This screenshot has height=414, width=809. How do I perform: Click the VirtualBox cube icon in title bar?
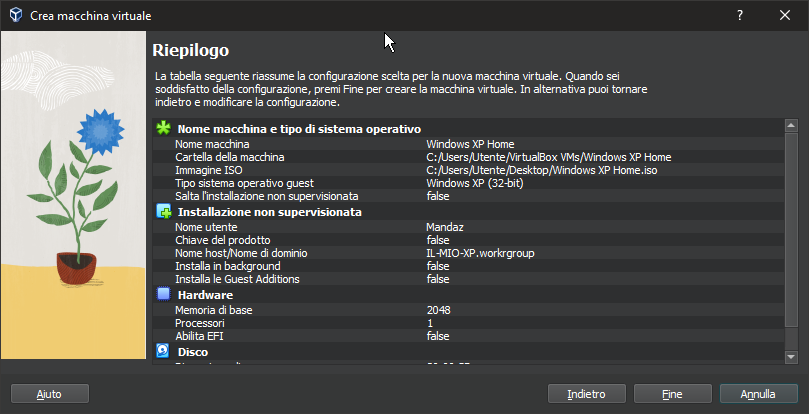tap(16, 15)
